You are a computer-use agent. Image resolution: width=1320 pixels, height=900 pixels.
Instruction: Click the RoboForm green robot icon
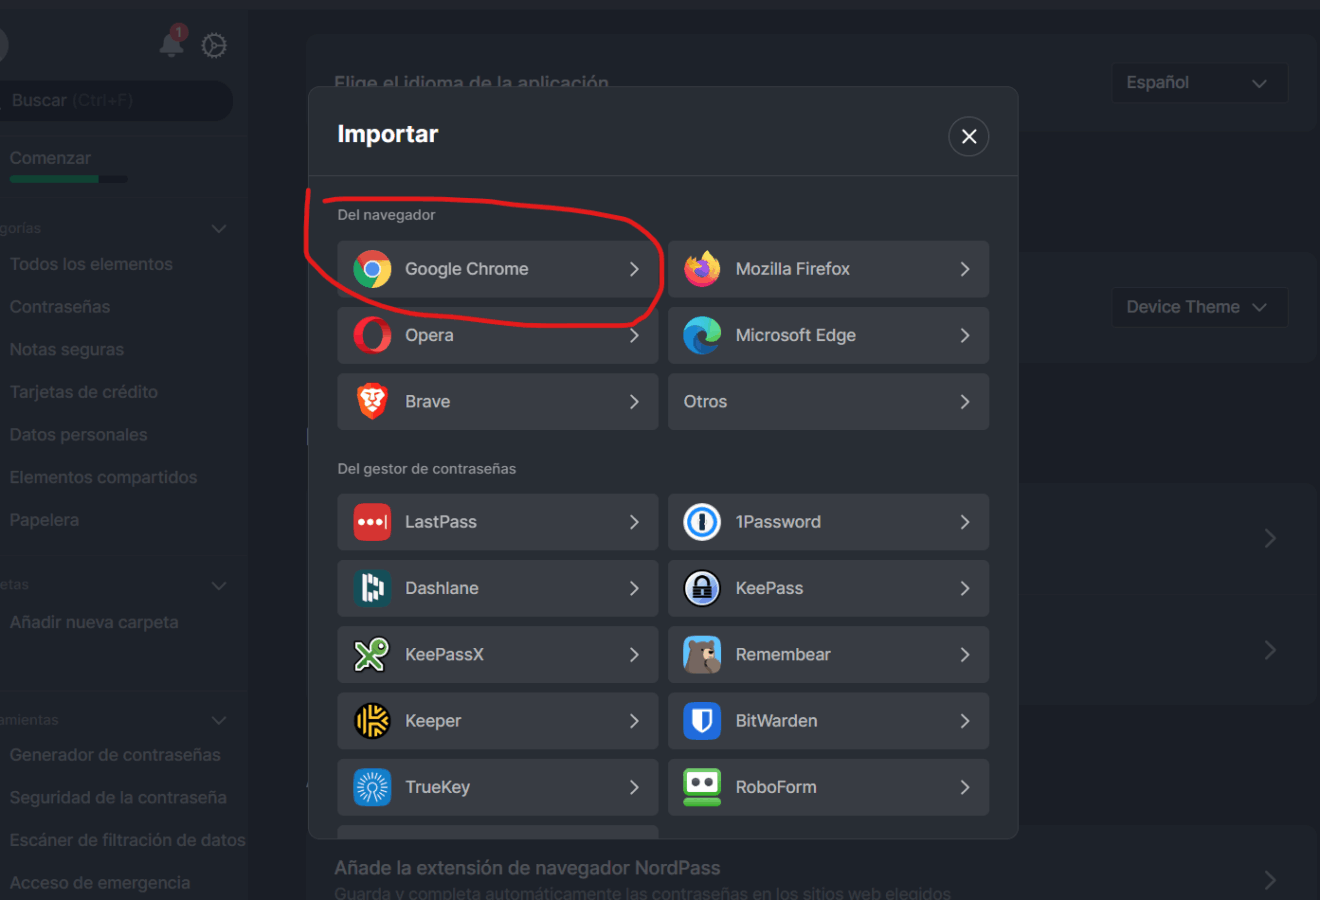click(702, 787)
